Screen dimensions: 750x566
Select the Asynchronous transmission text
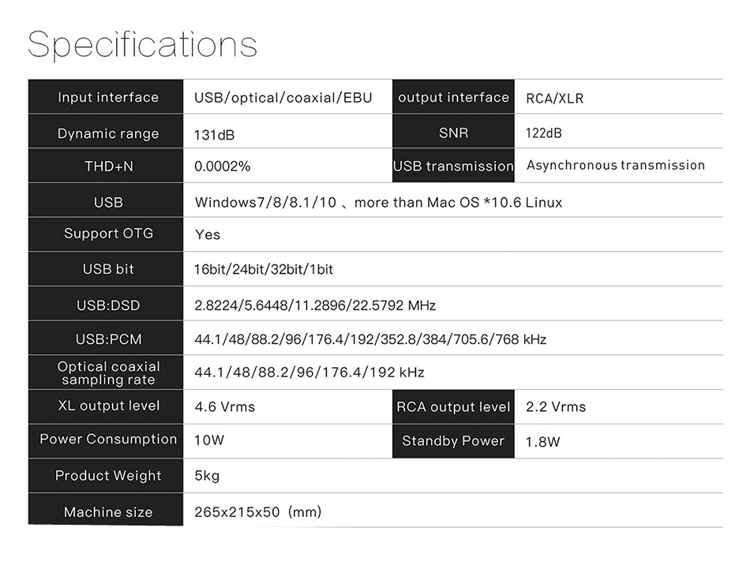pyautogui.click(x=615, y=165)
